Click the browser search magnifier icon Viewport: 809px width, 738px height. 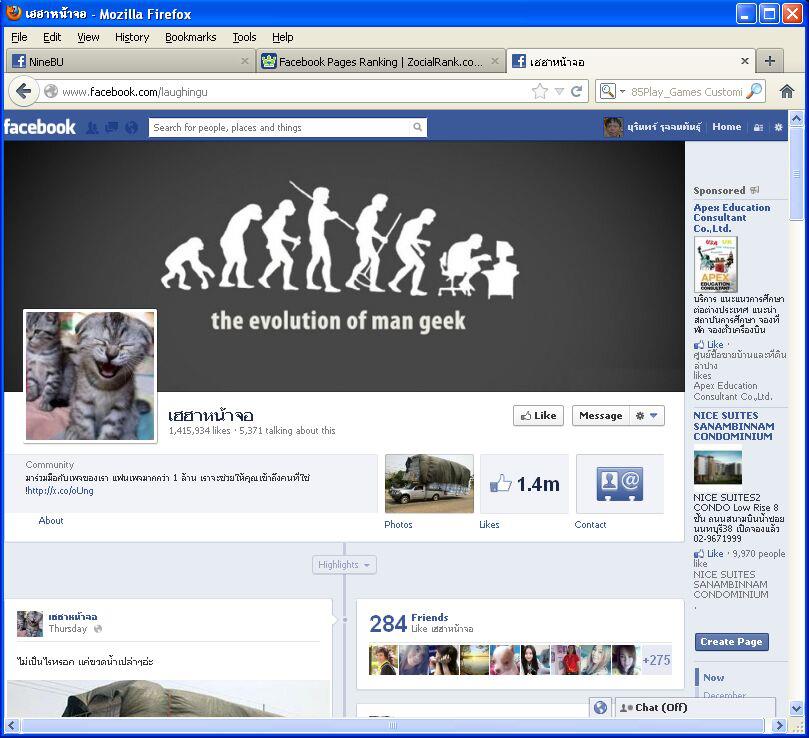point(754,91)
